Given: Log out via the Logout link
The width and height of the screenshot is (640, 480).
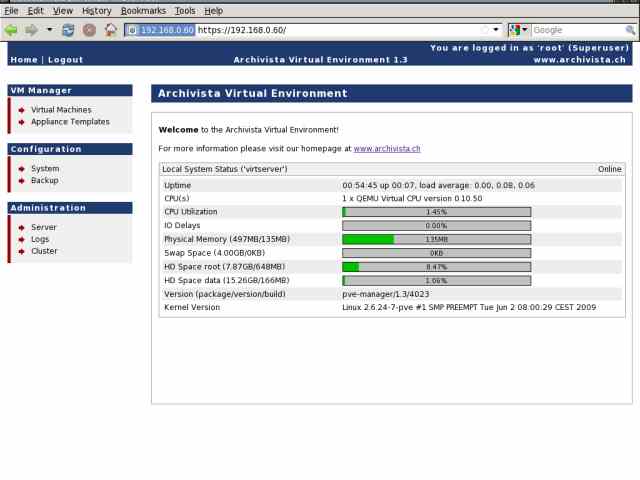Looking at the screenshot, I should click(66, 60).
